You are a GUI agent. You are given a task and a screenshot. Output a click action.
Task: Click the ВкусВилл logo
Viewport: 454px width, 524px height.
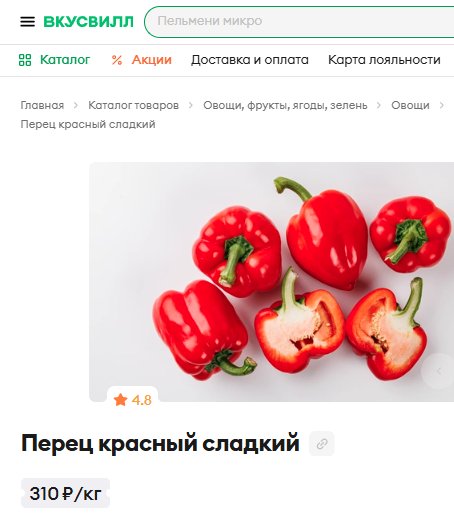coord(89,22)
